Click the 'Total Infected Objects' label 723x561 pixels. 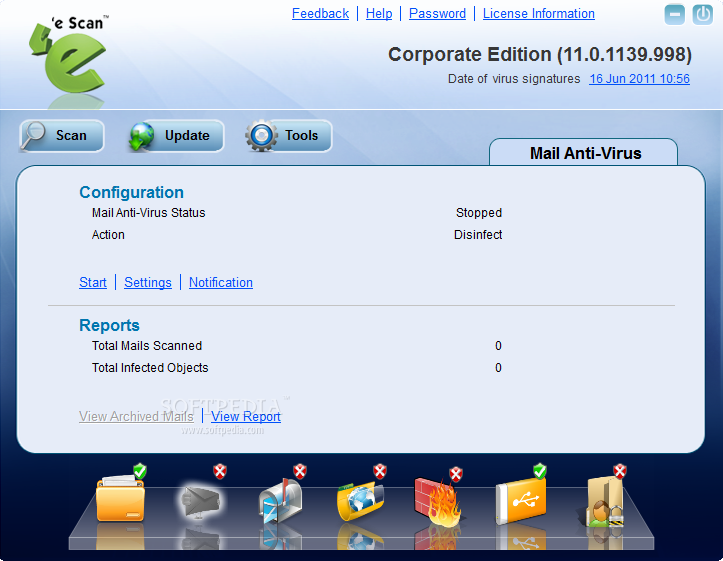[x=150, y=368]
